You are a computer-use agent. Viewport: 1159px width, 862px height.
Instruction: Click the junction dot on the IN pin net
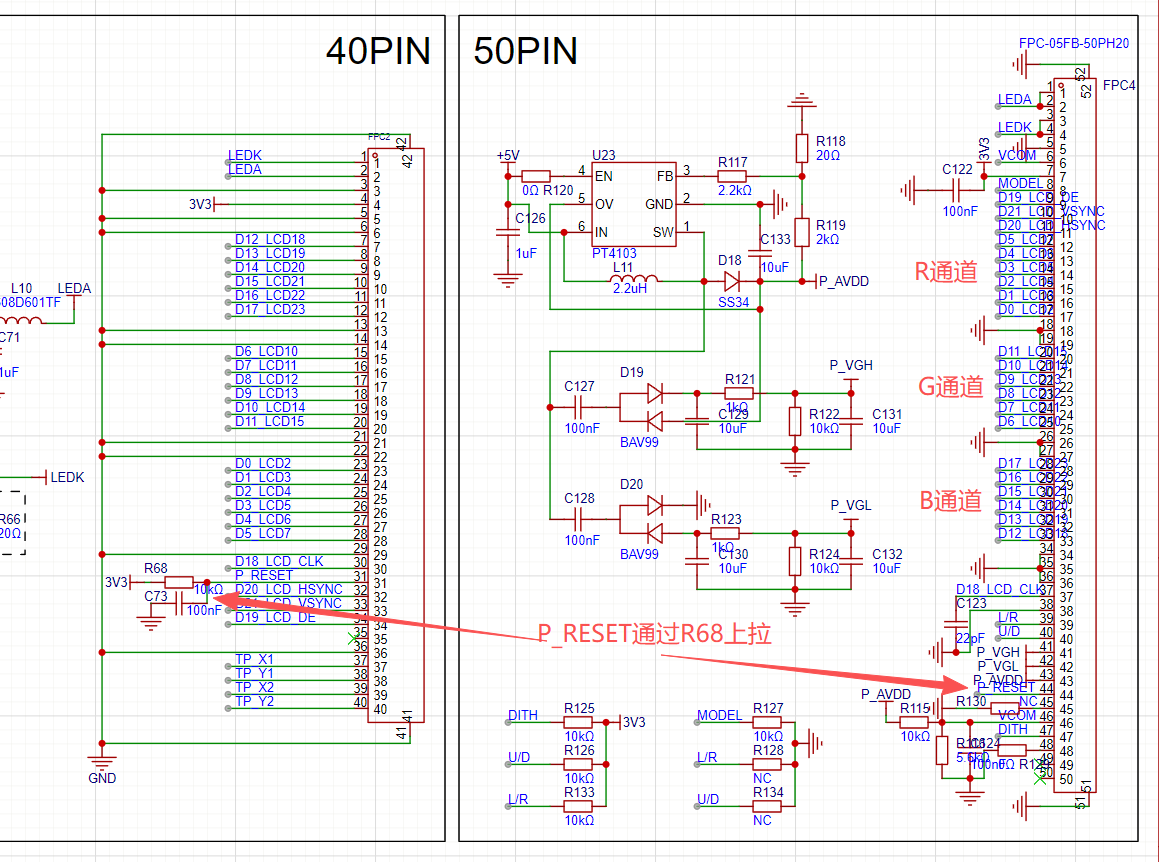[564, 232]
